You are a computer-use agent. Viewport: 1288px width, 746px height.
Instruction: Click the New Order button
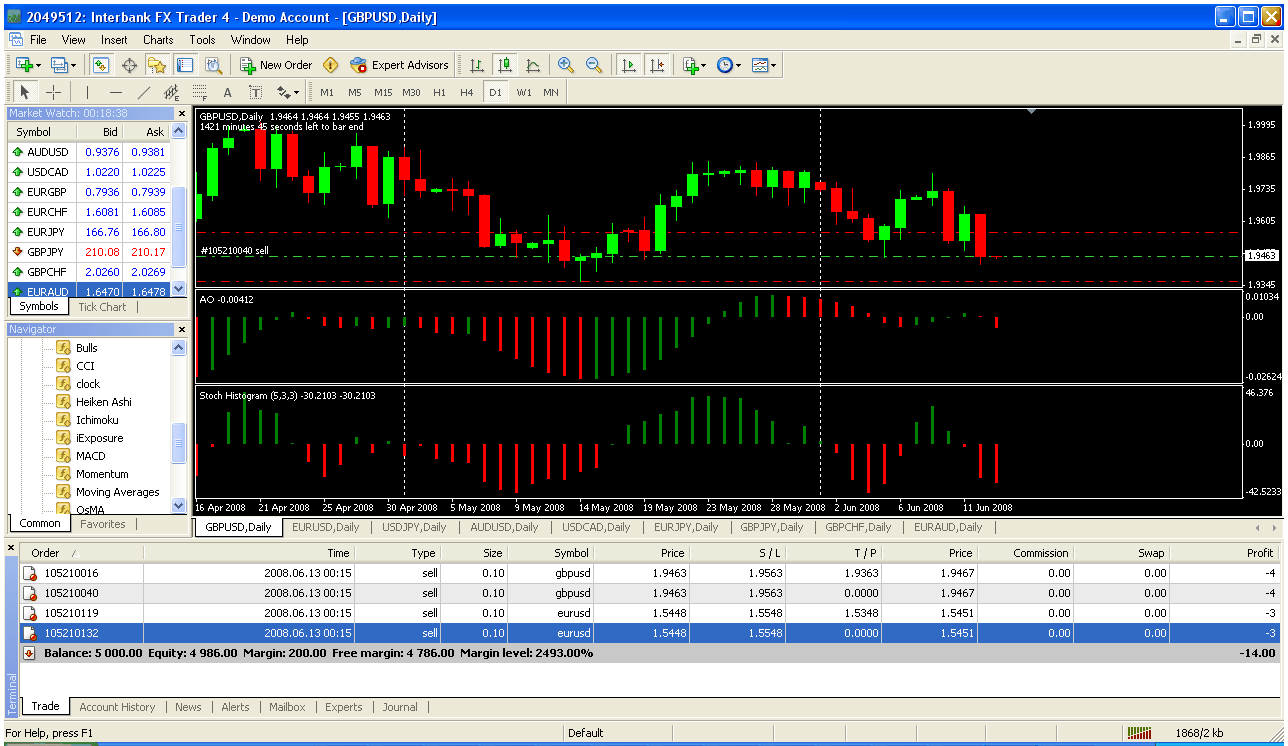[276, 65]
